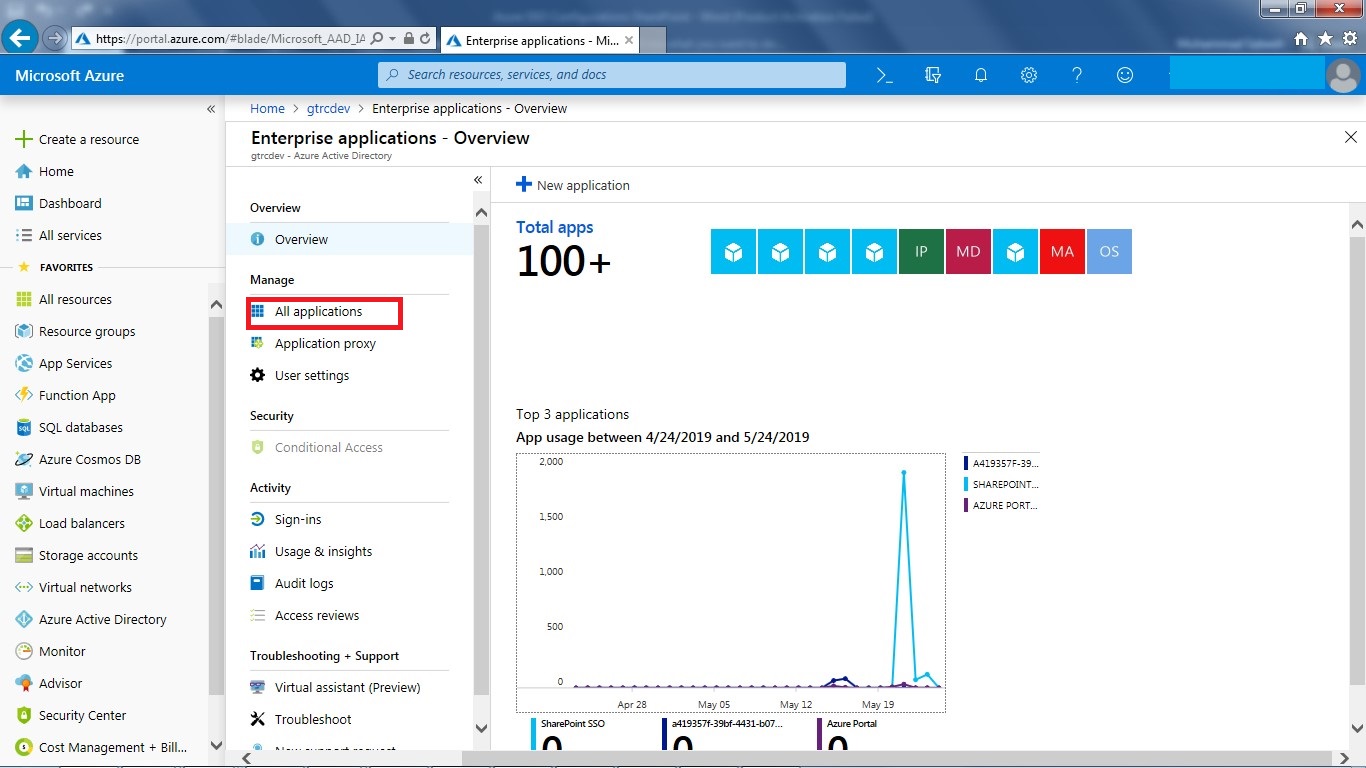Open the notifications bell
Image resolution: width=1366 pixels, height=768 pixels.
tap(980, 75)
